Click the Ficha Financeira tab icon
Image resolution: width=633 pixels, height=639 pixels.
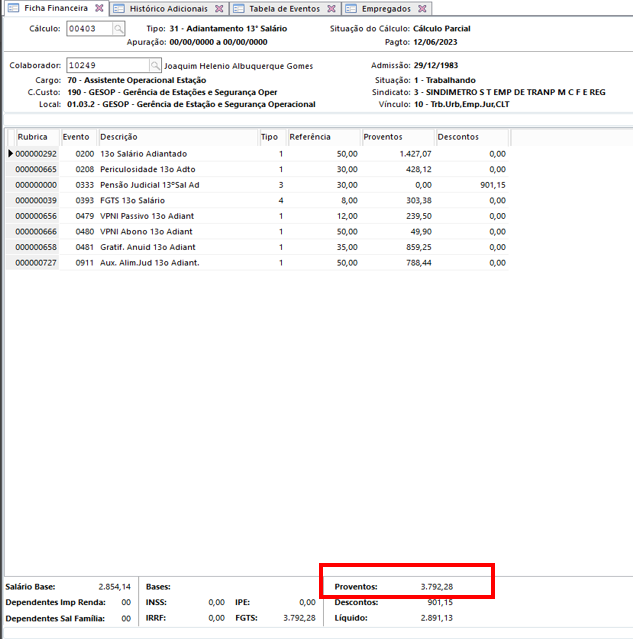tap(13, 8)
